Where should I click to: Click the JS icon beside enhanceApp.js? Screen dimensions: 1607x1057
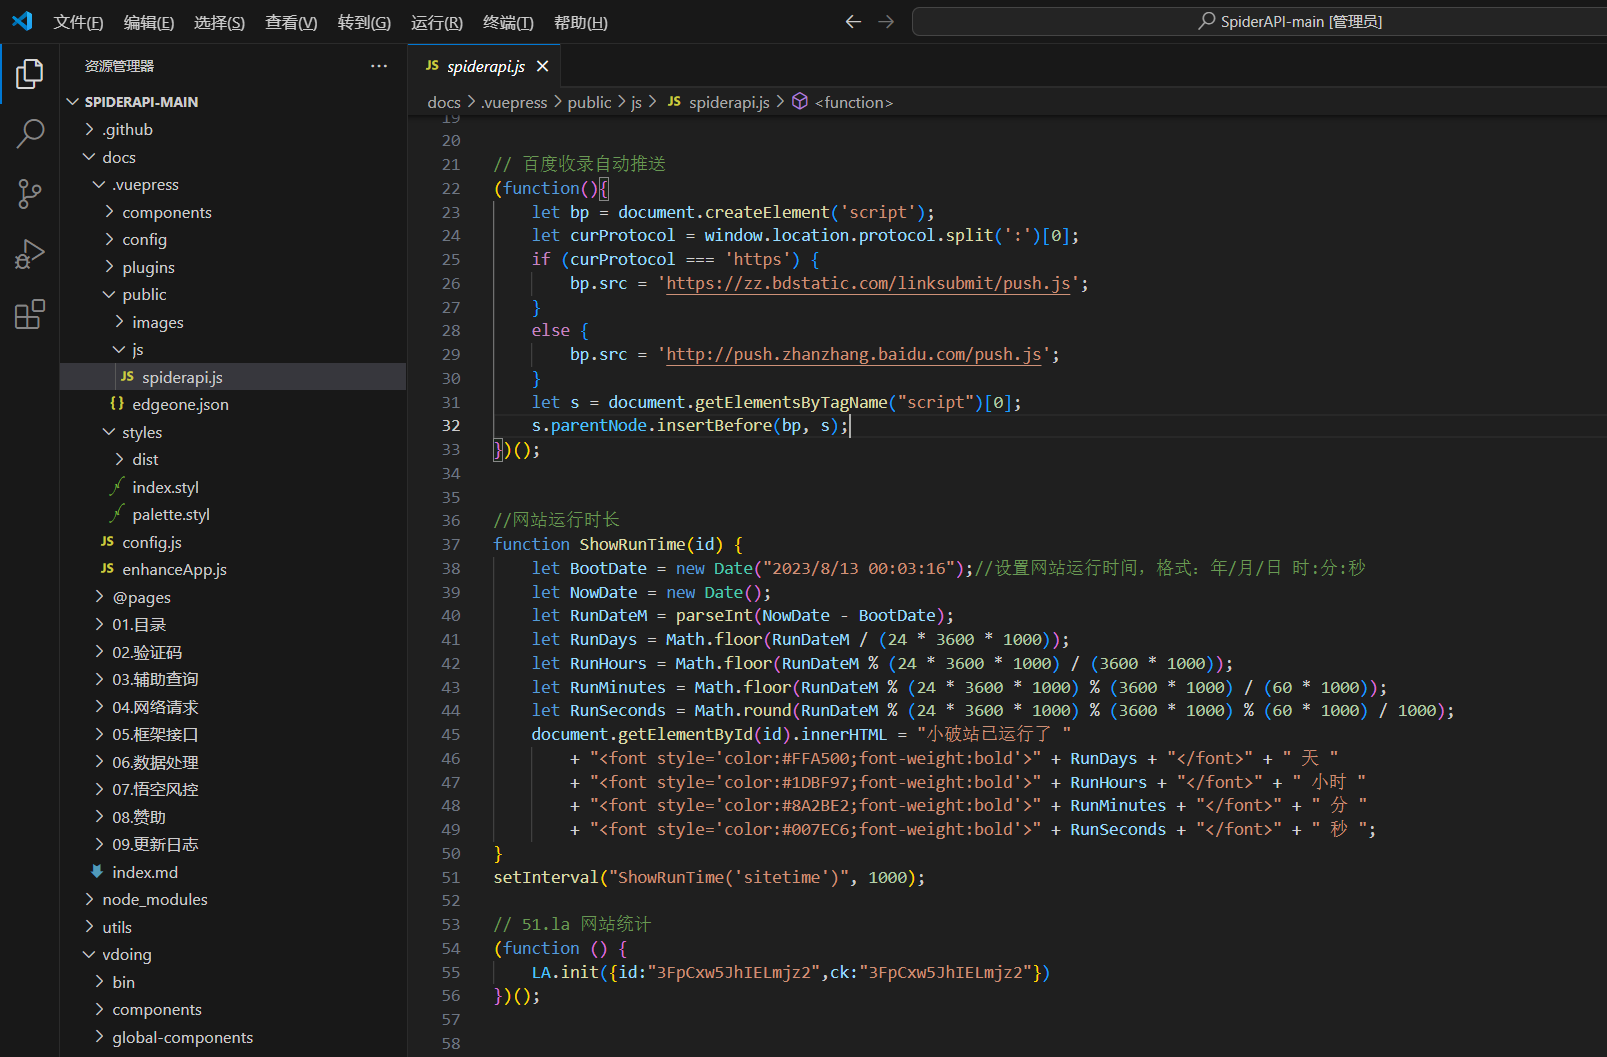[107, 569]
